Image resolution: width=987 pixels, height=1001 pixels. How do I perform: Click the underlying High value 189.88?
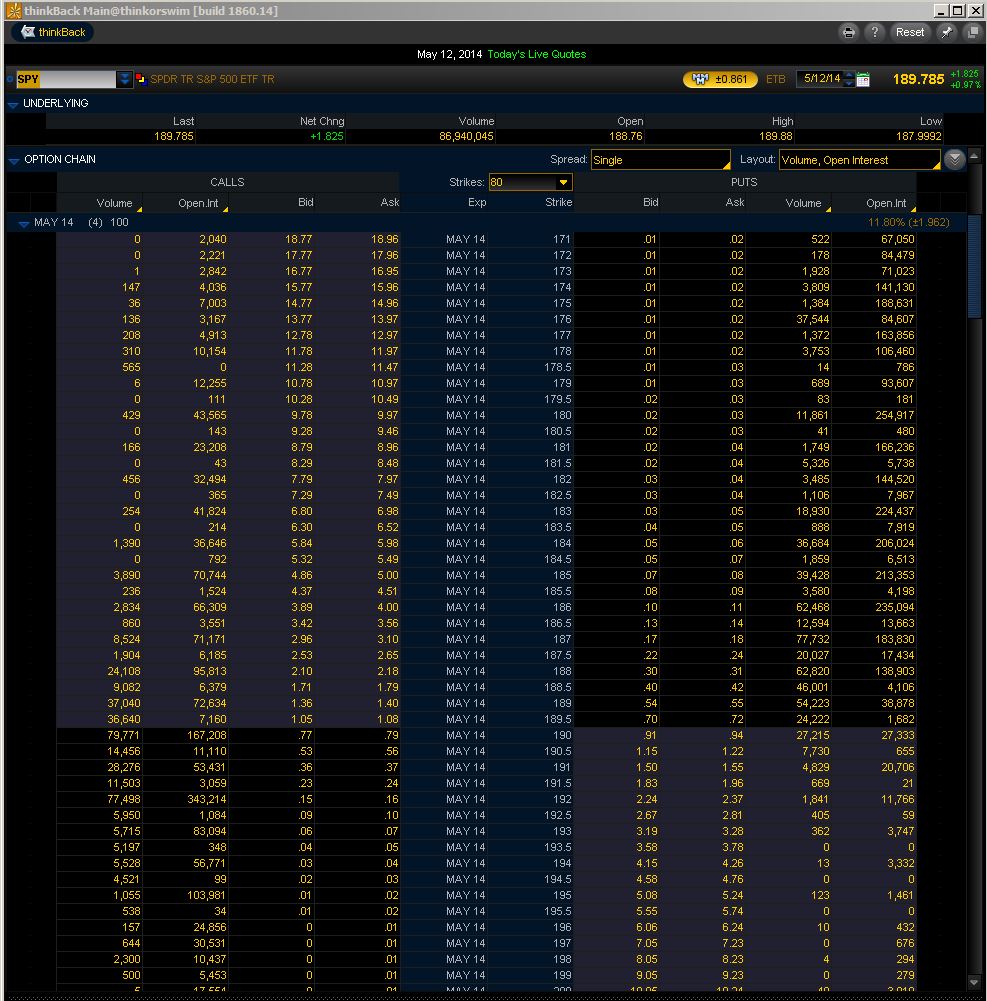coord(776,136)
